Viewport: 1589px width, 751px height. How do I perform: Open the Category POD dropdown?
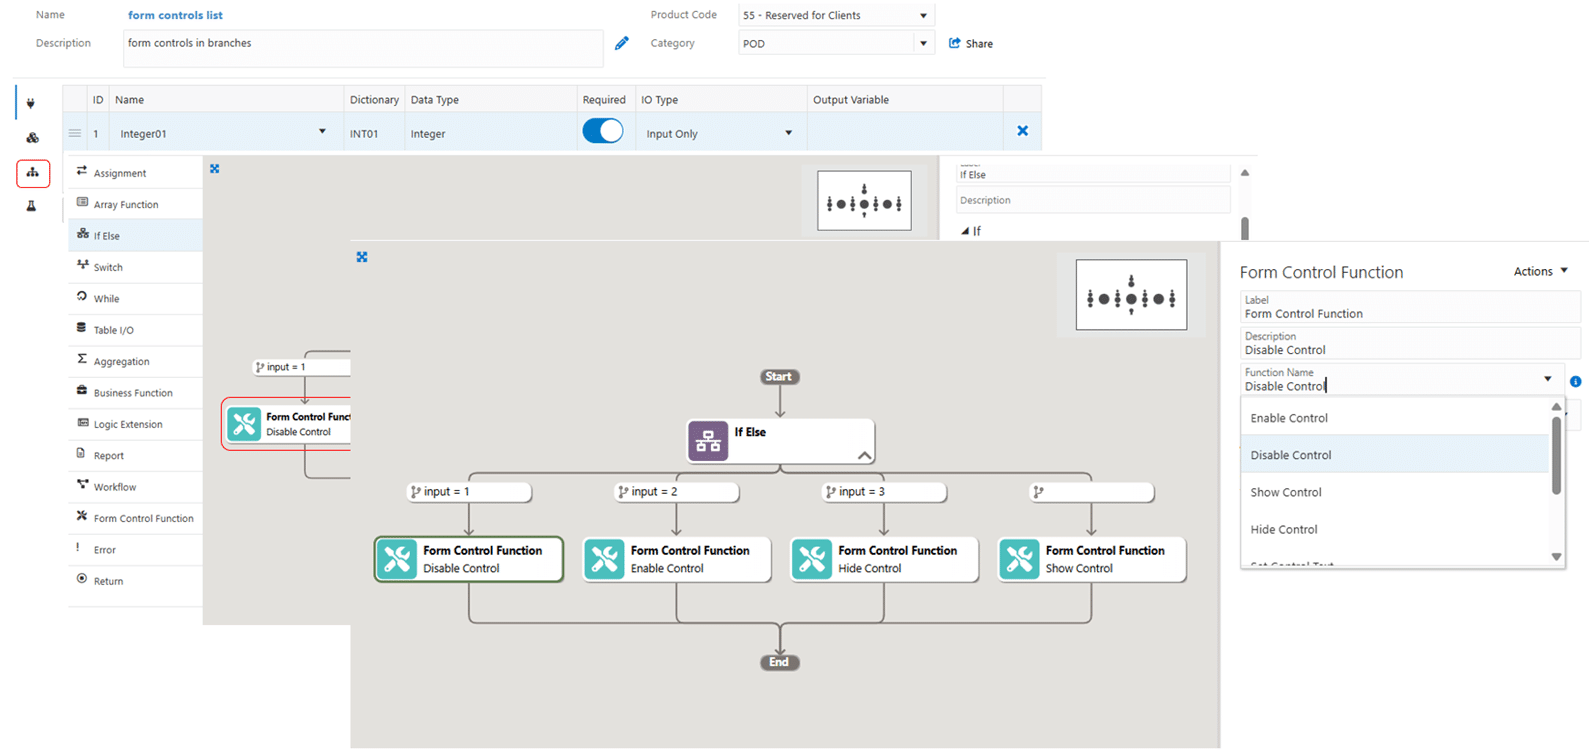coord(923,44)
